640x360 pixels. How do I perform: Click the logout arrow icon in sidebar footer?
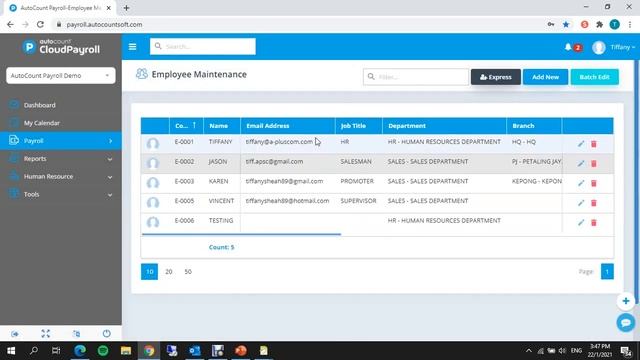15,334
